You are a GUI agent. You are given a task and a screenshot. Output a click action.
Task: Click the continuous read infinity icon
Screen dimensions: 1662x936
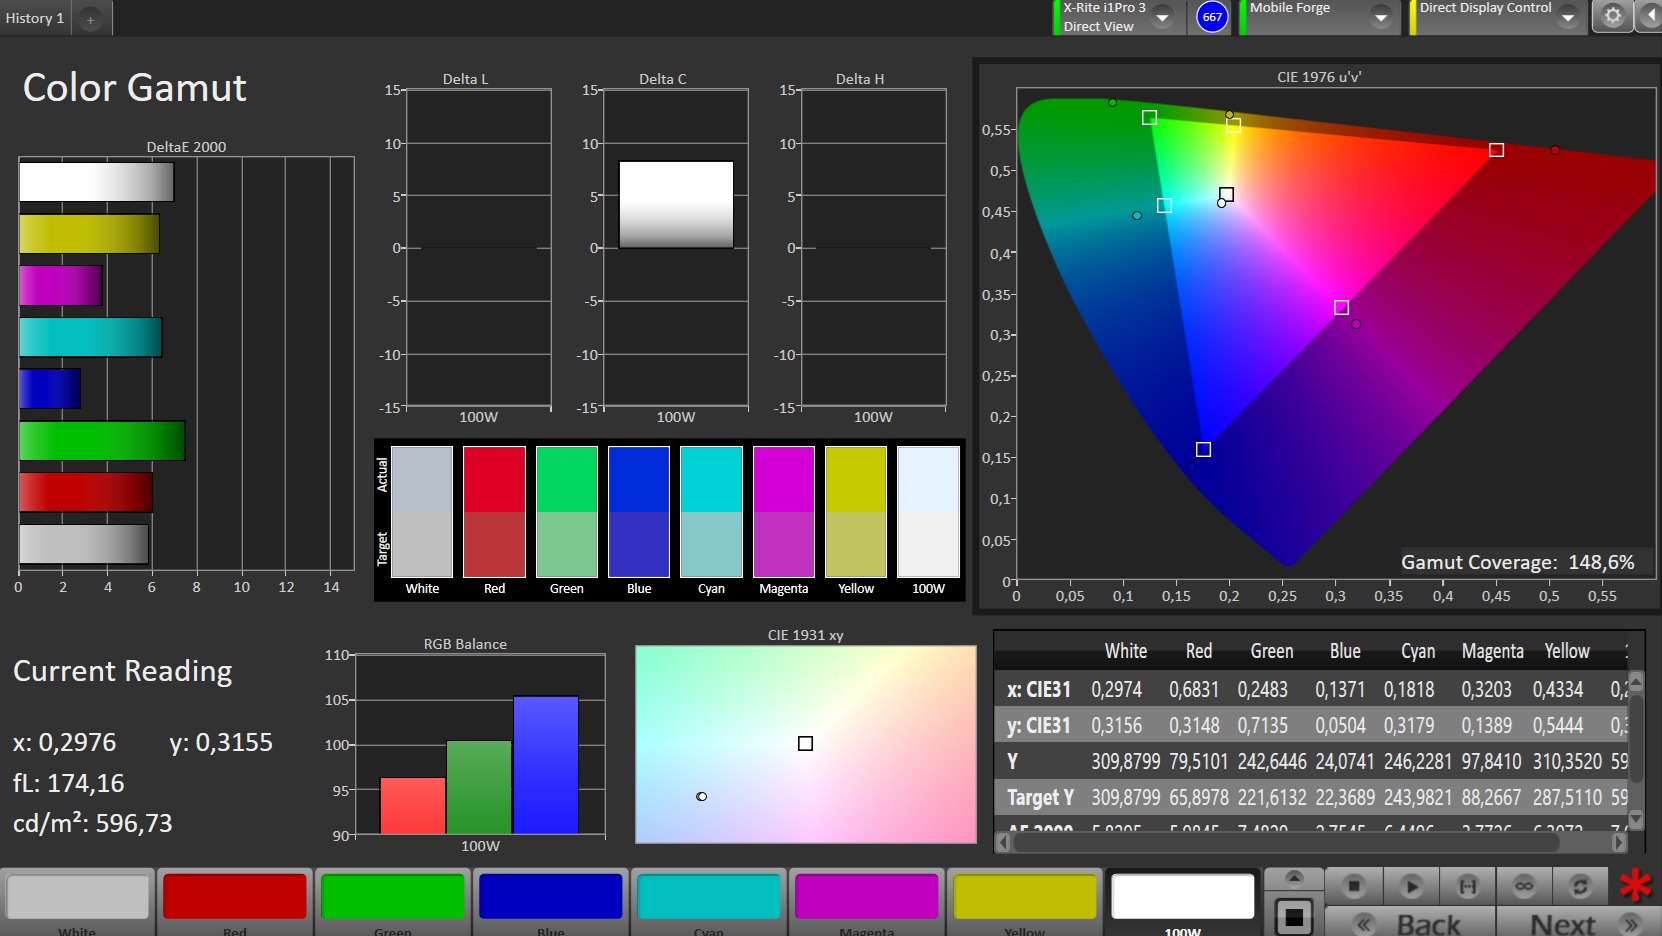click(x=1524, y=886)
